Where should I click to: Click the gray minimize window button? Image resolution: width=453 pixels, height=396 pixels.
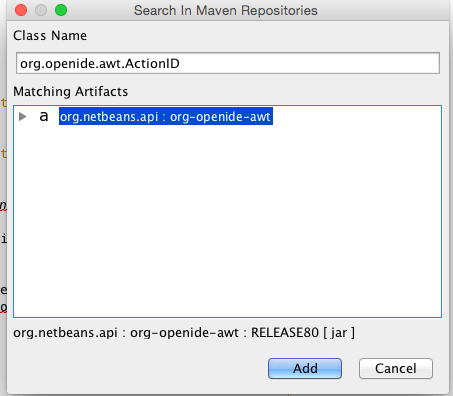click(x=41, y=10)
